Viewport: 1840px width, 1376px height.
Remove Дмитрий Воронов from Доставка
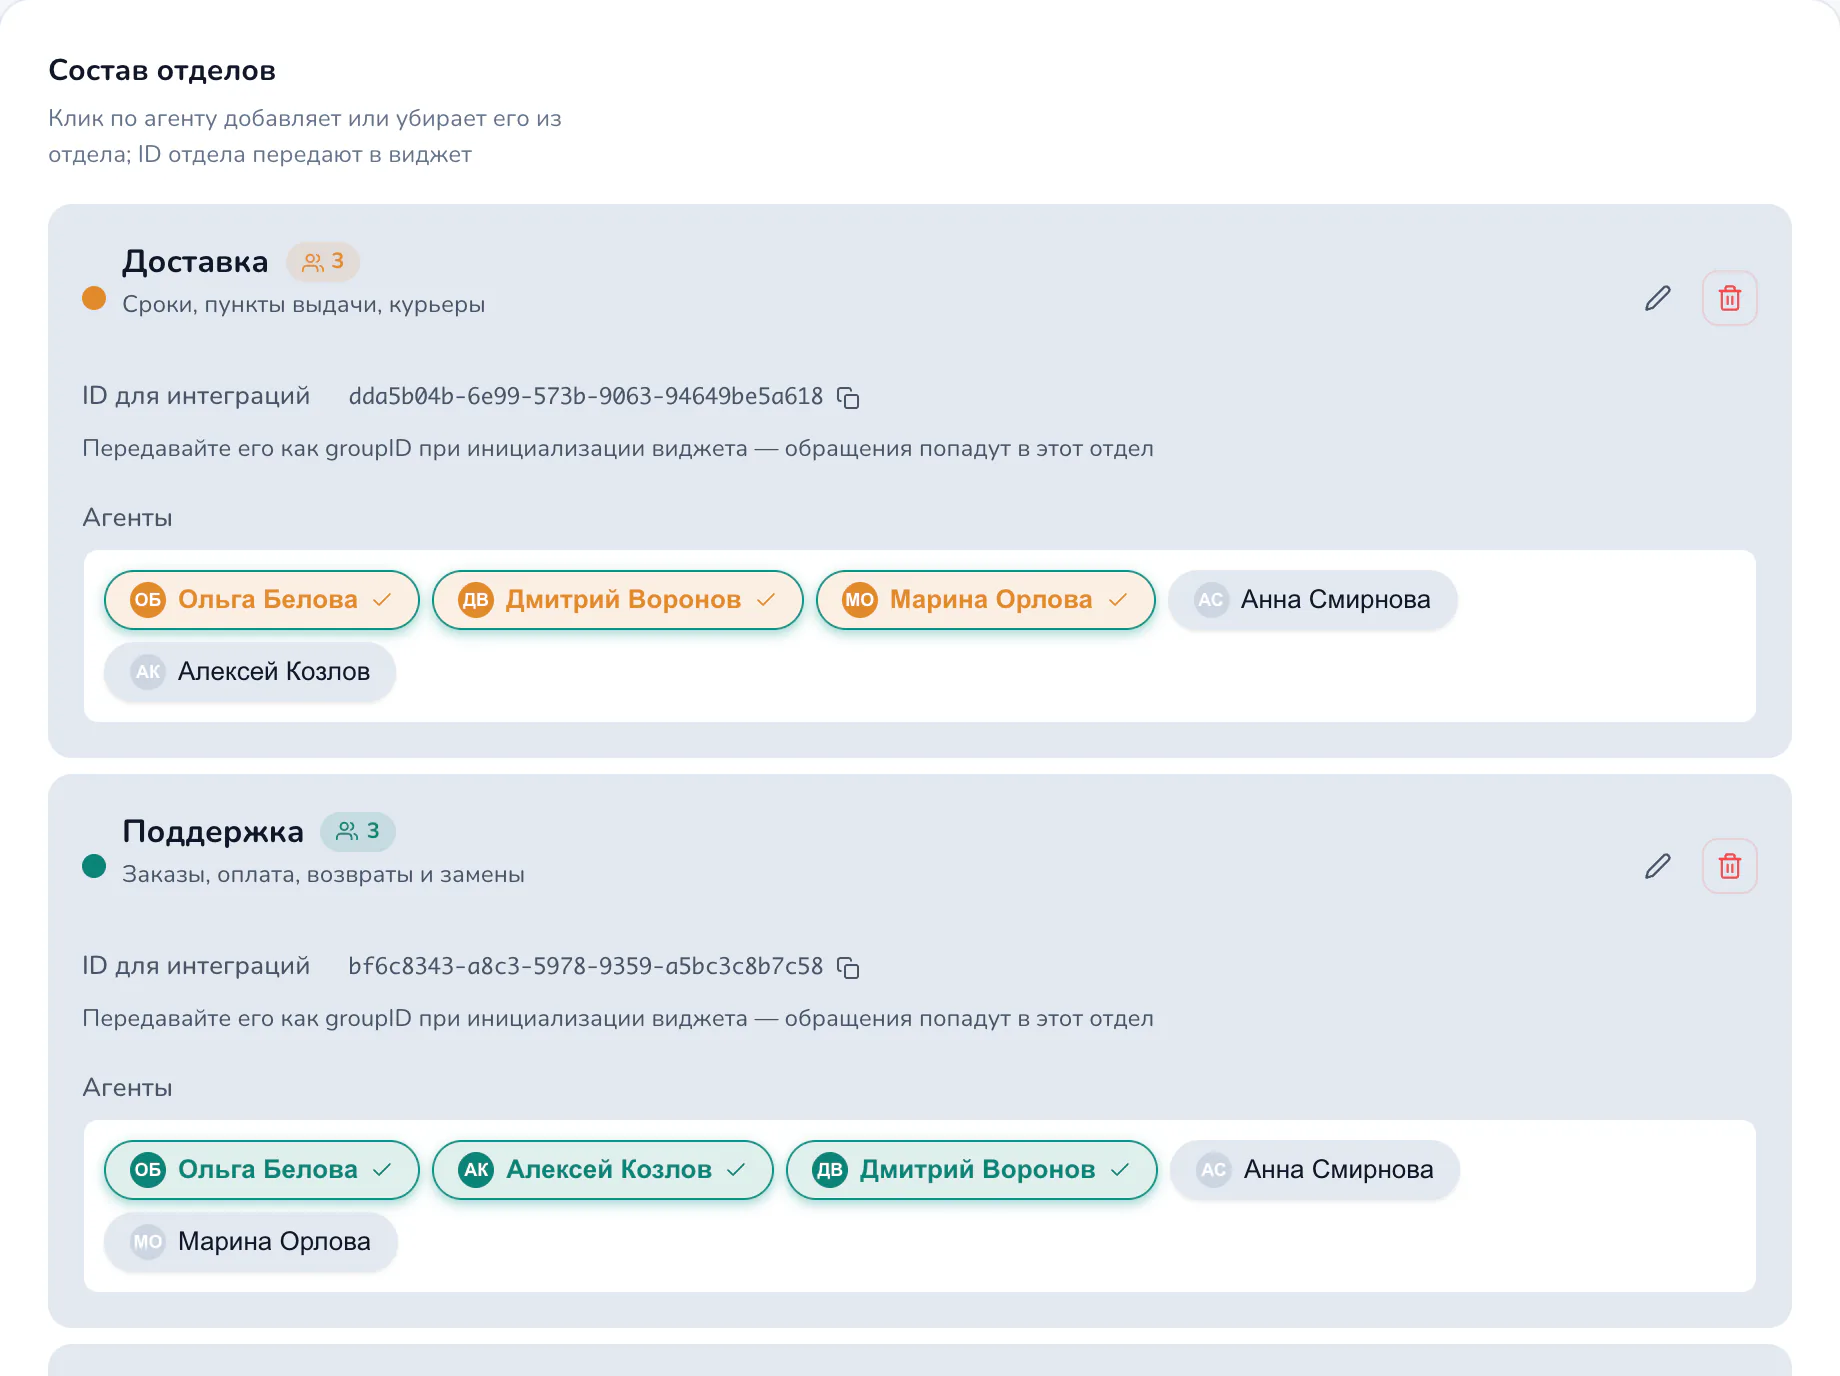coord(617,600)
